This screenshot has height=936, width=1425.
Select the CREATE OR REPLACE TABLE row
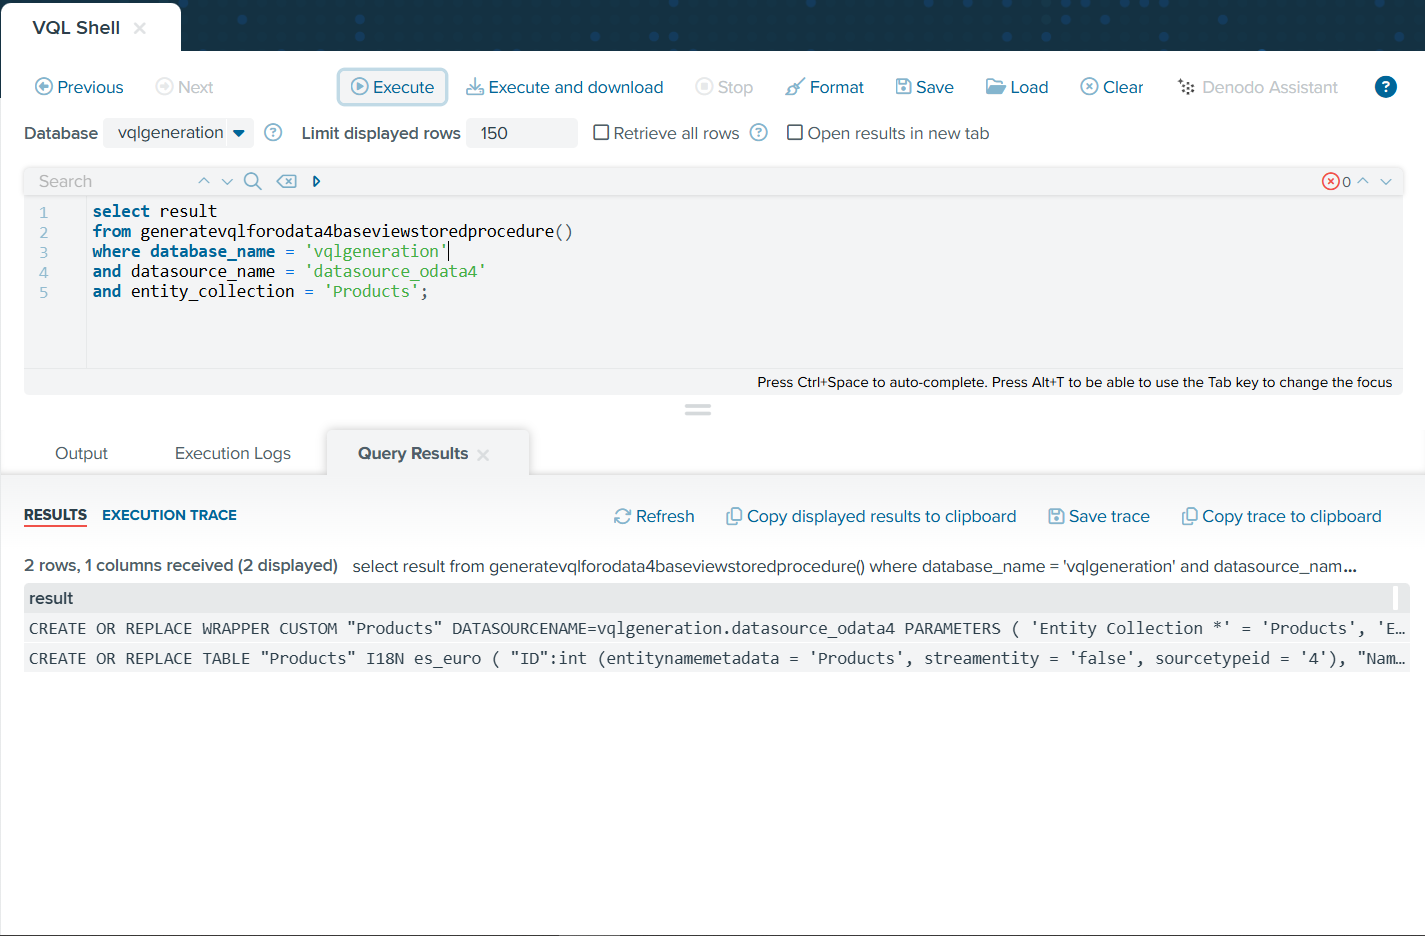coord(717,658)
